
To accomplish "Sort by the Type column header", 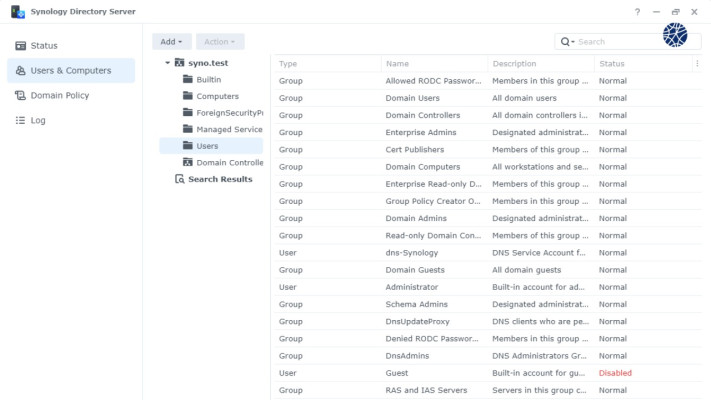I will pos(327,64).
